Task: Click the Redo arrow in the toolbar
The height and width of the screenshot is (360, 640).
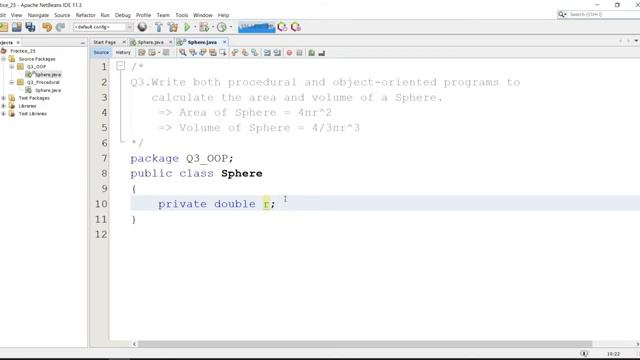Action: pyautogui.click(x=60, y=27)
